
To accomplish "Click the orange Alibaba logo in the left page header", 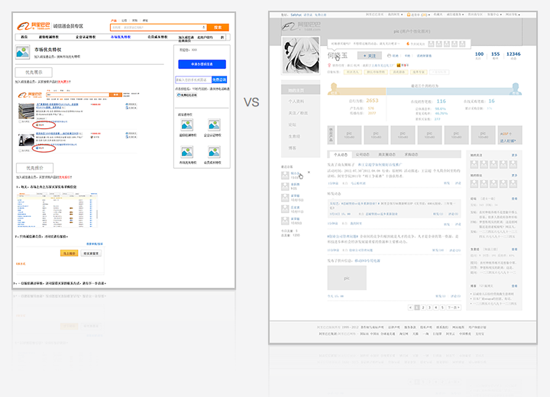I will (33, 26).
